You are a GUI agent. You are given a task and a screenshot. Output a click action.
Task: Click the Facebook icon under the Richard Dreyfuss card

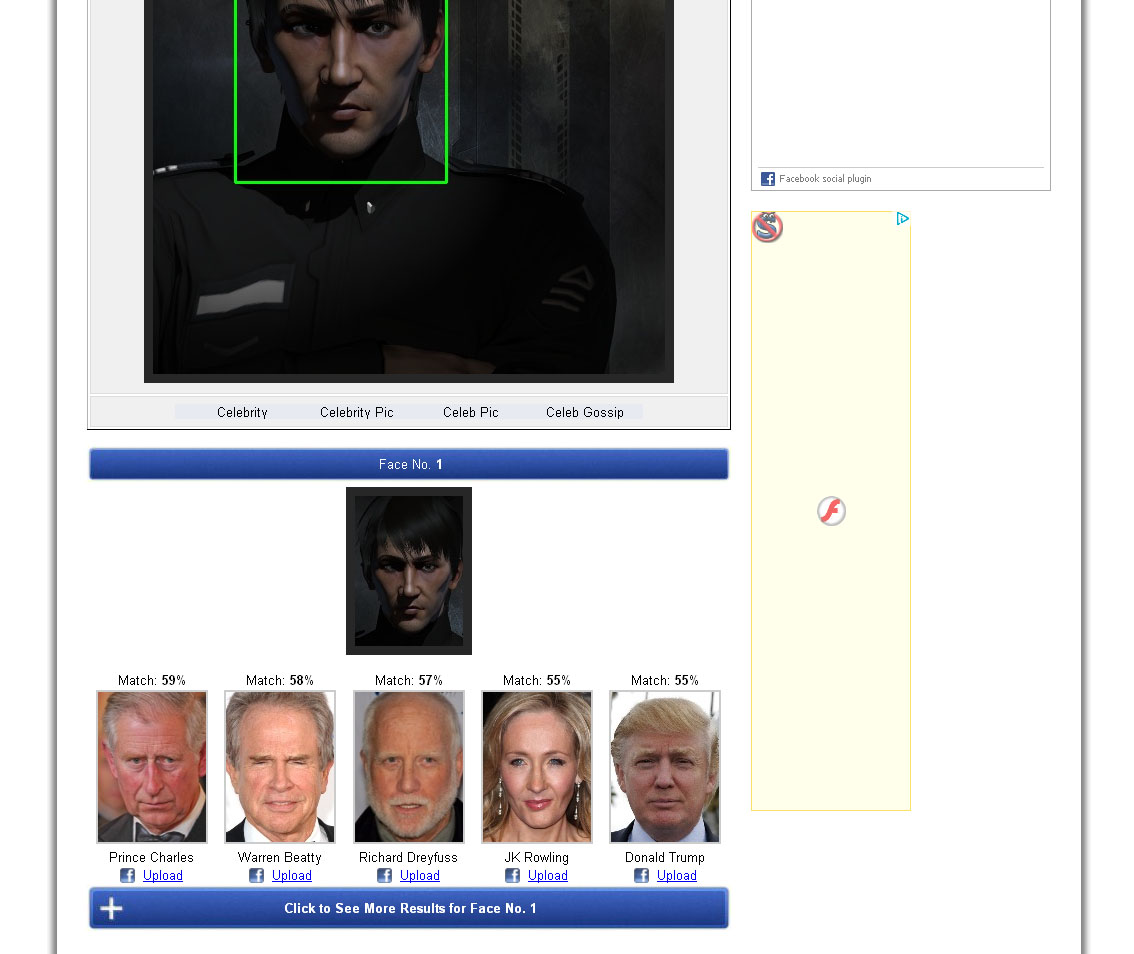click(x=384, y=875)
